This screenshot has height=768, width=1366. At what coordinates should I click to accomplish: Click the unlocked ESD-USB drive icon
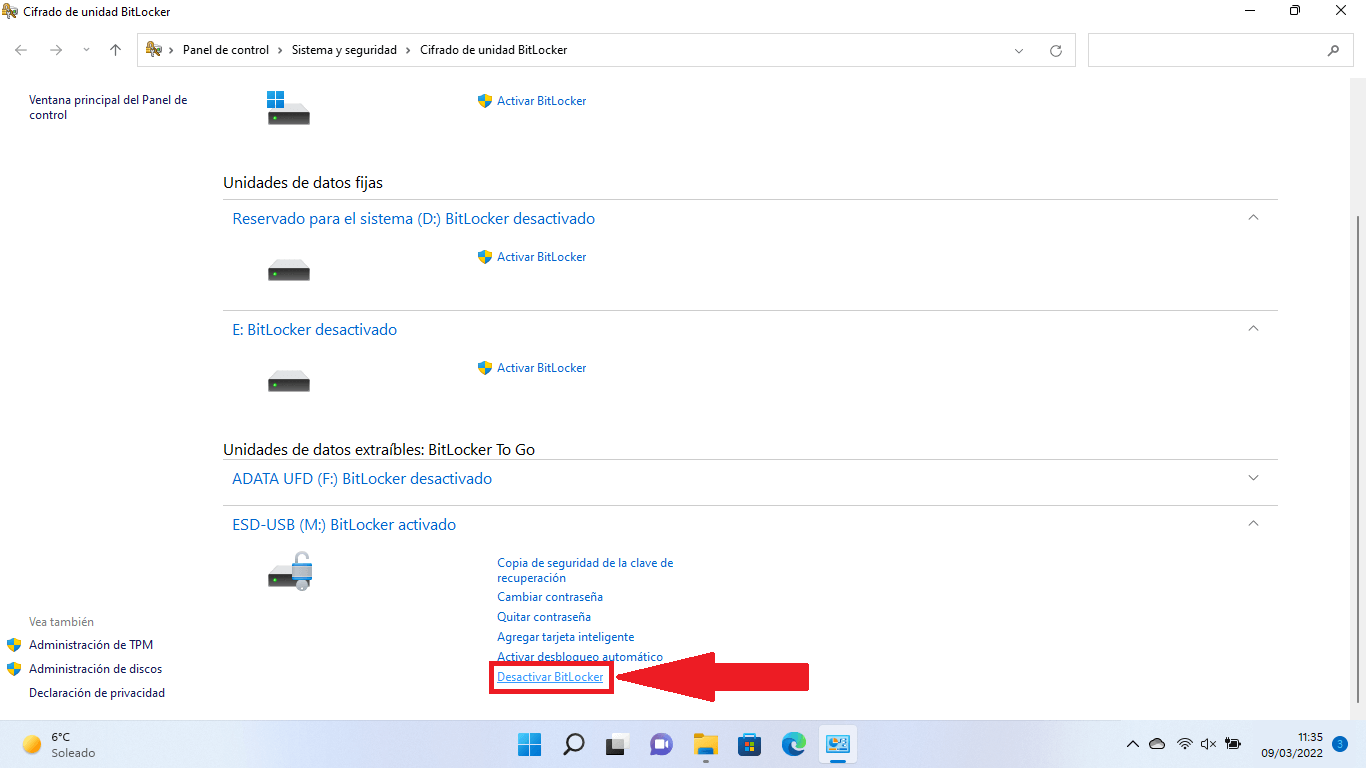(x=290, y=570)
